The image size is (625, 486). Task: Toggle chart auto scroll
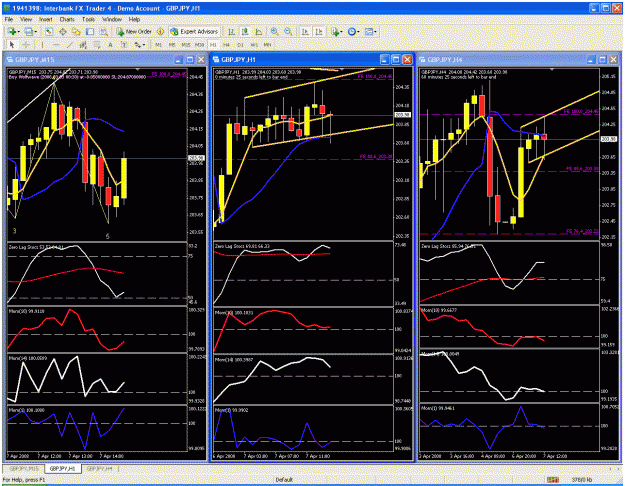[305, 31]
